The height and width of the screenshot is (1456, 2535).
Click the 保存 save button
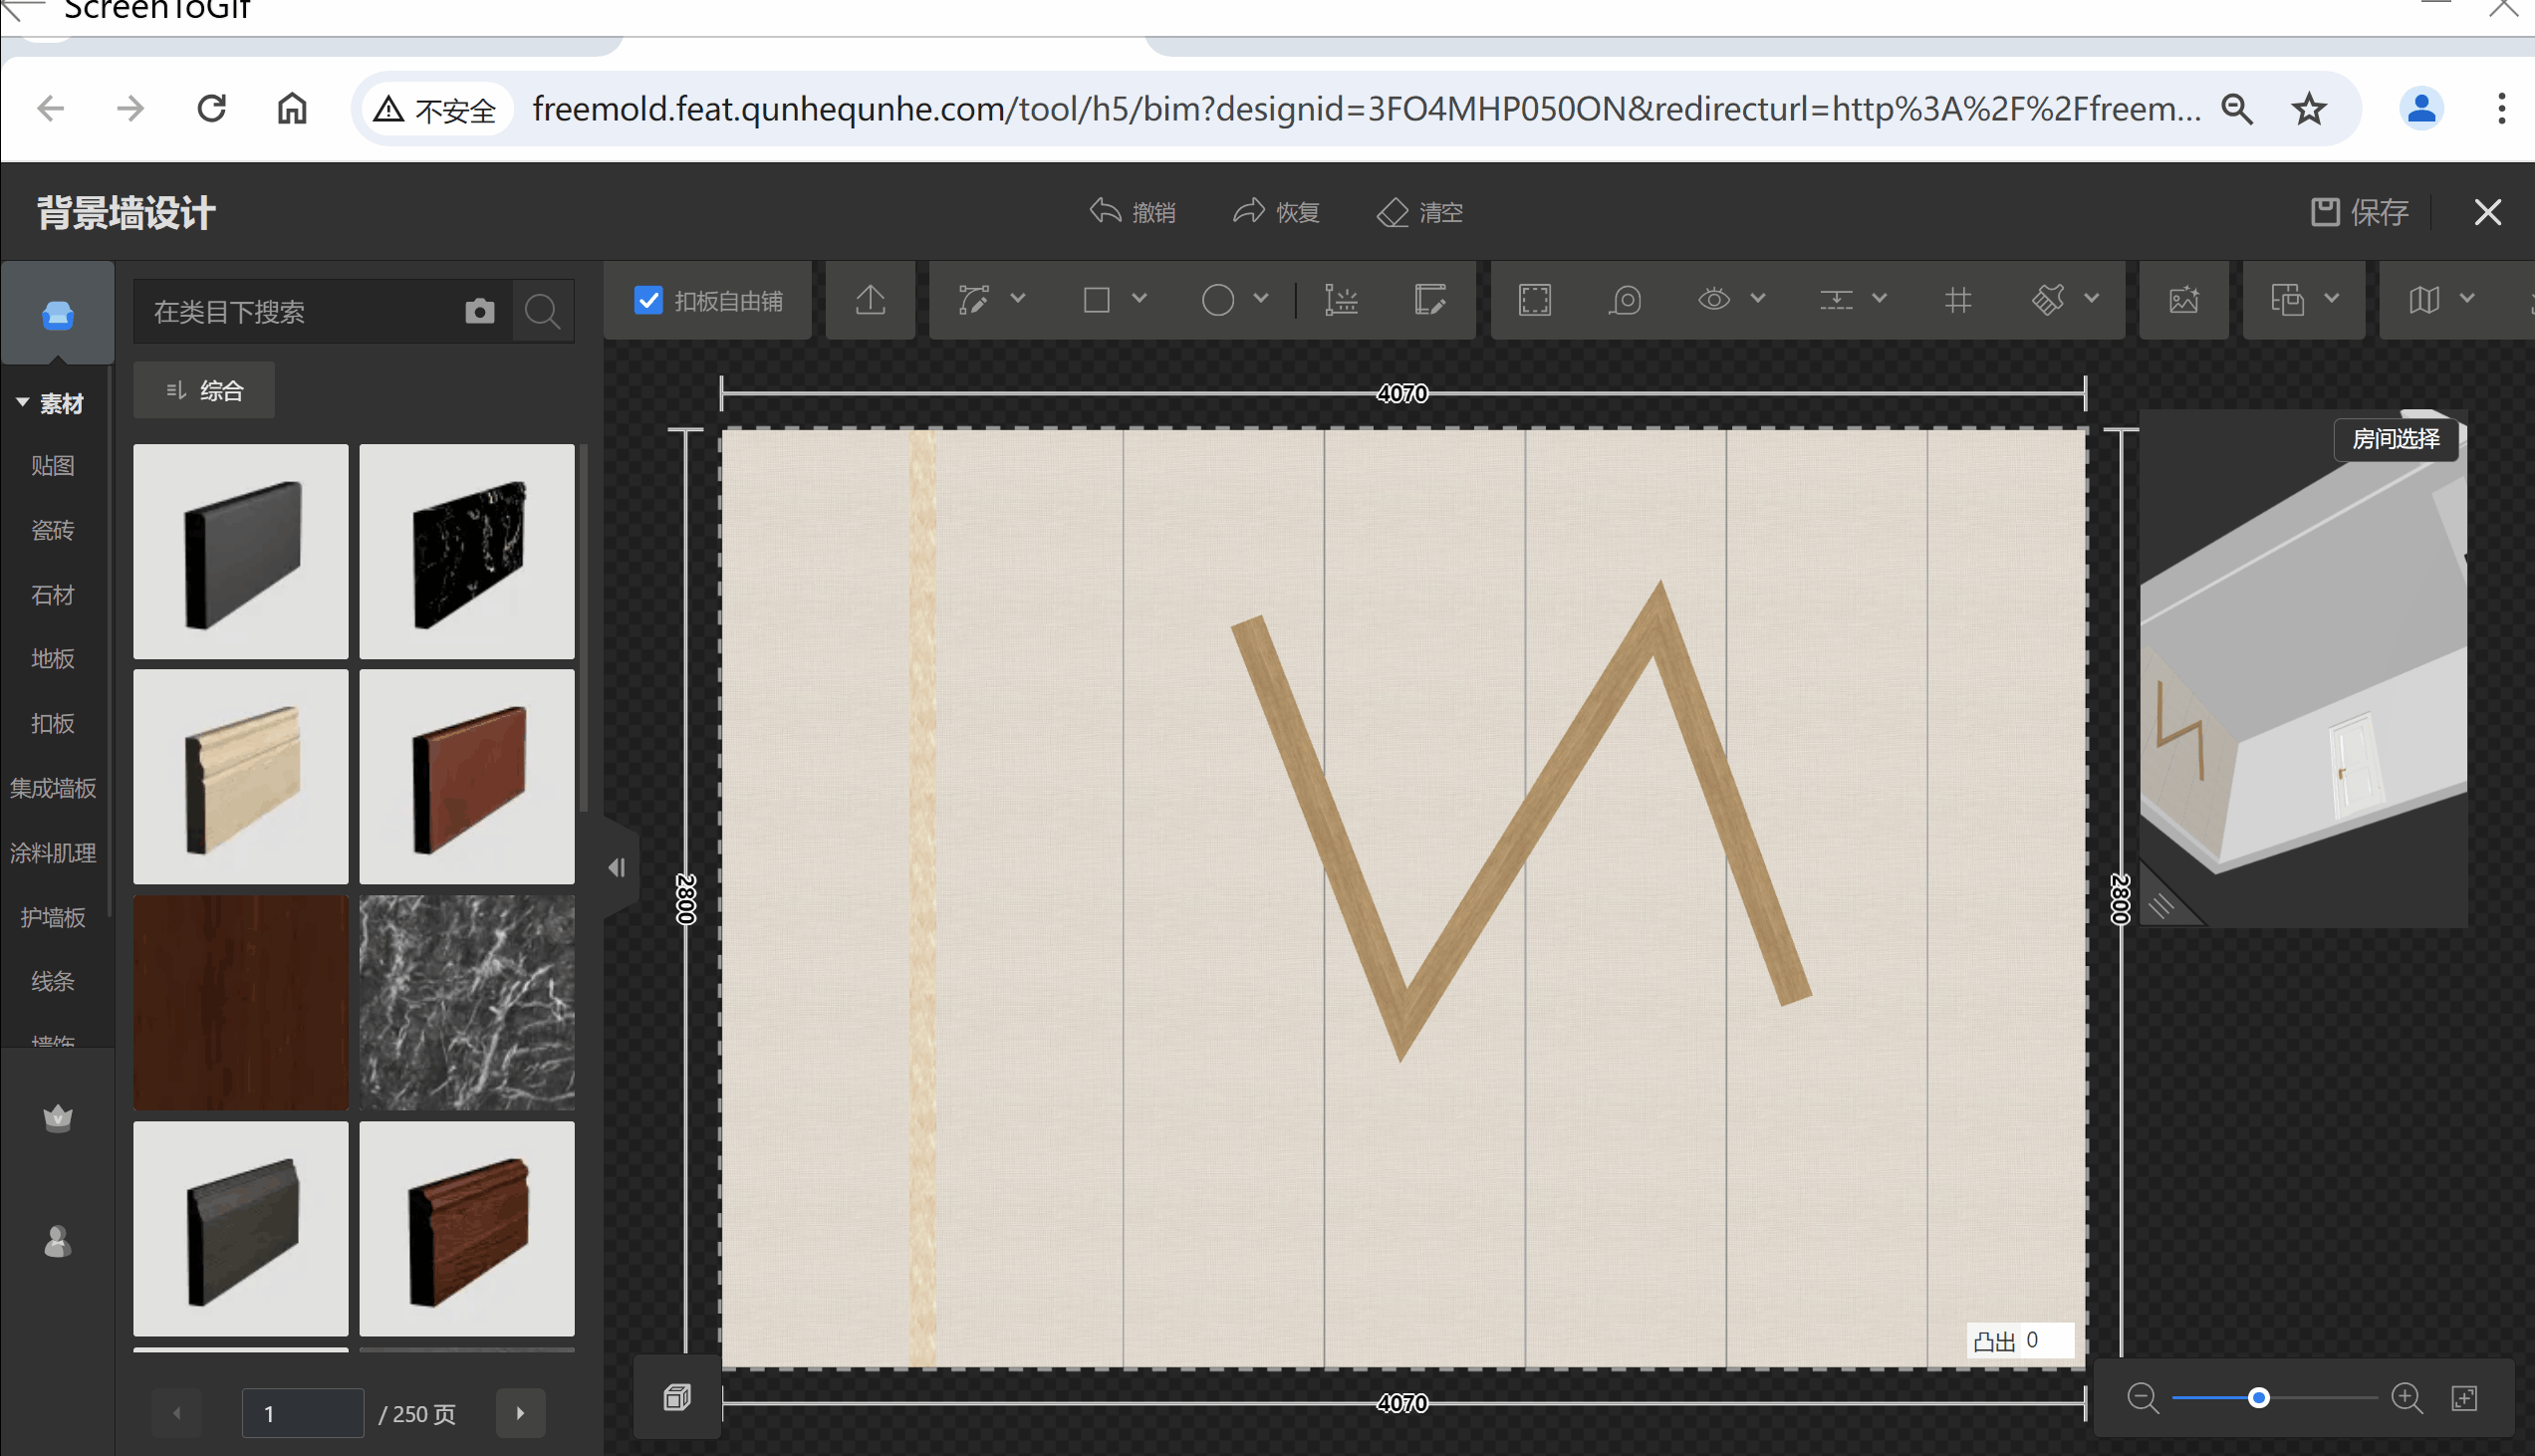point(2360,212)
